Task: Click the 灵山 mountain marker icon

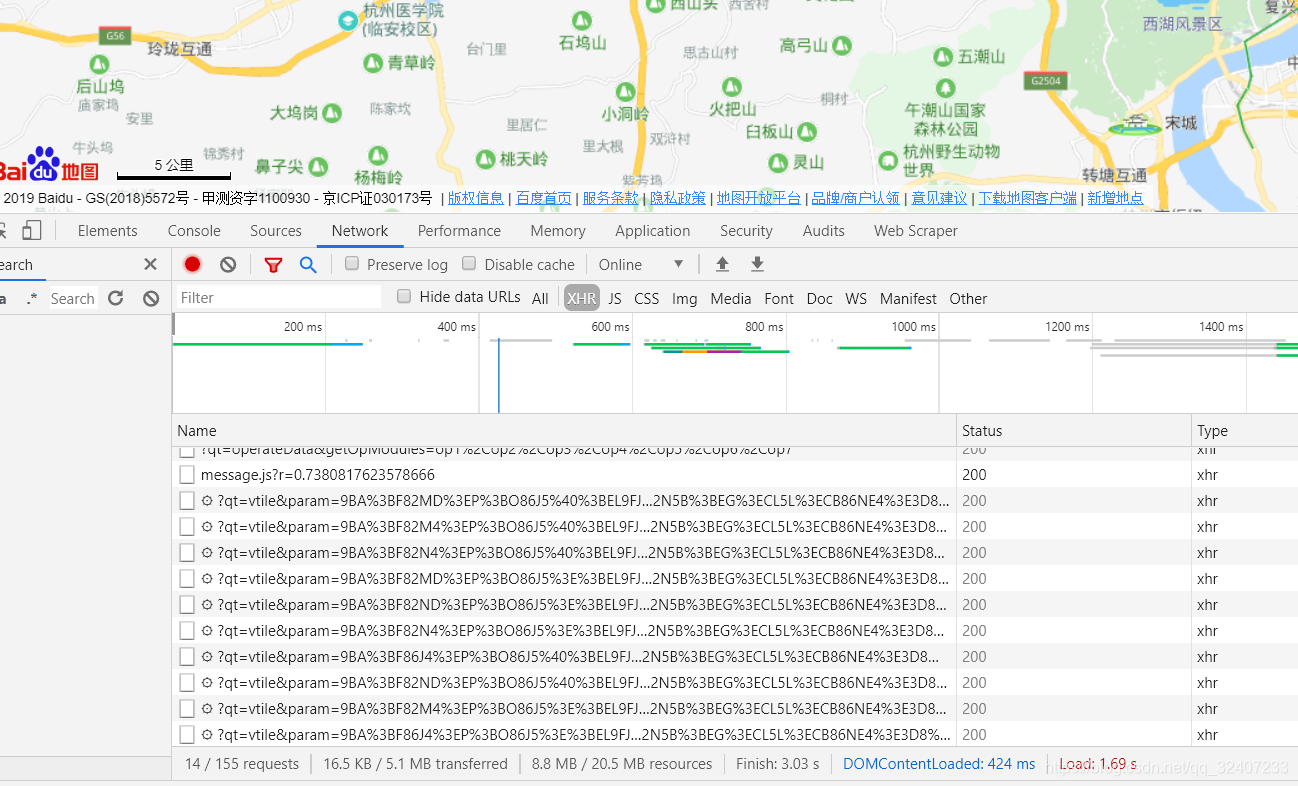Action: click(x=778, y=162)
